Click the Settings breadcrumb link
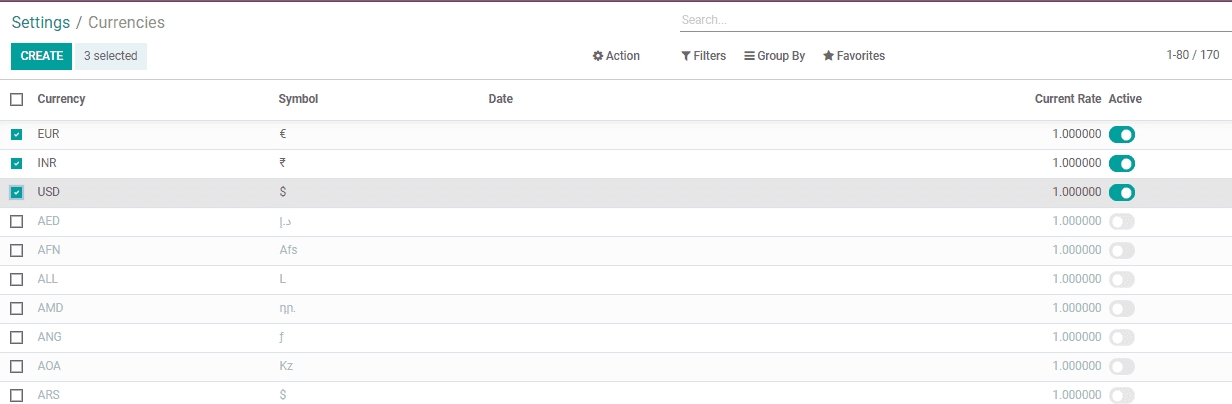This screenshot has width=1232, height=404. click(x=40, y=22)
